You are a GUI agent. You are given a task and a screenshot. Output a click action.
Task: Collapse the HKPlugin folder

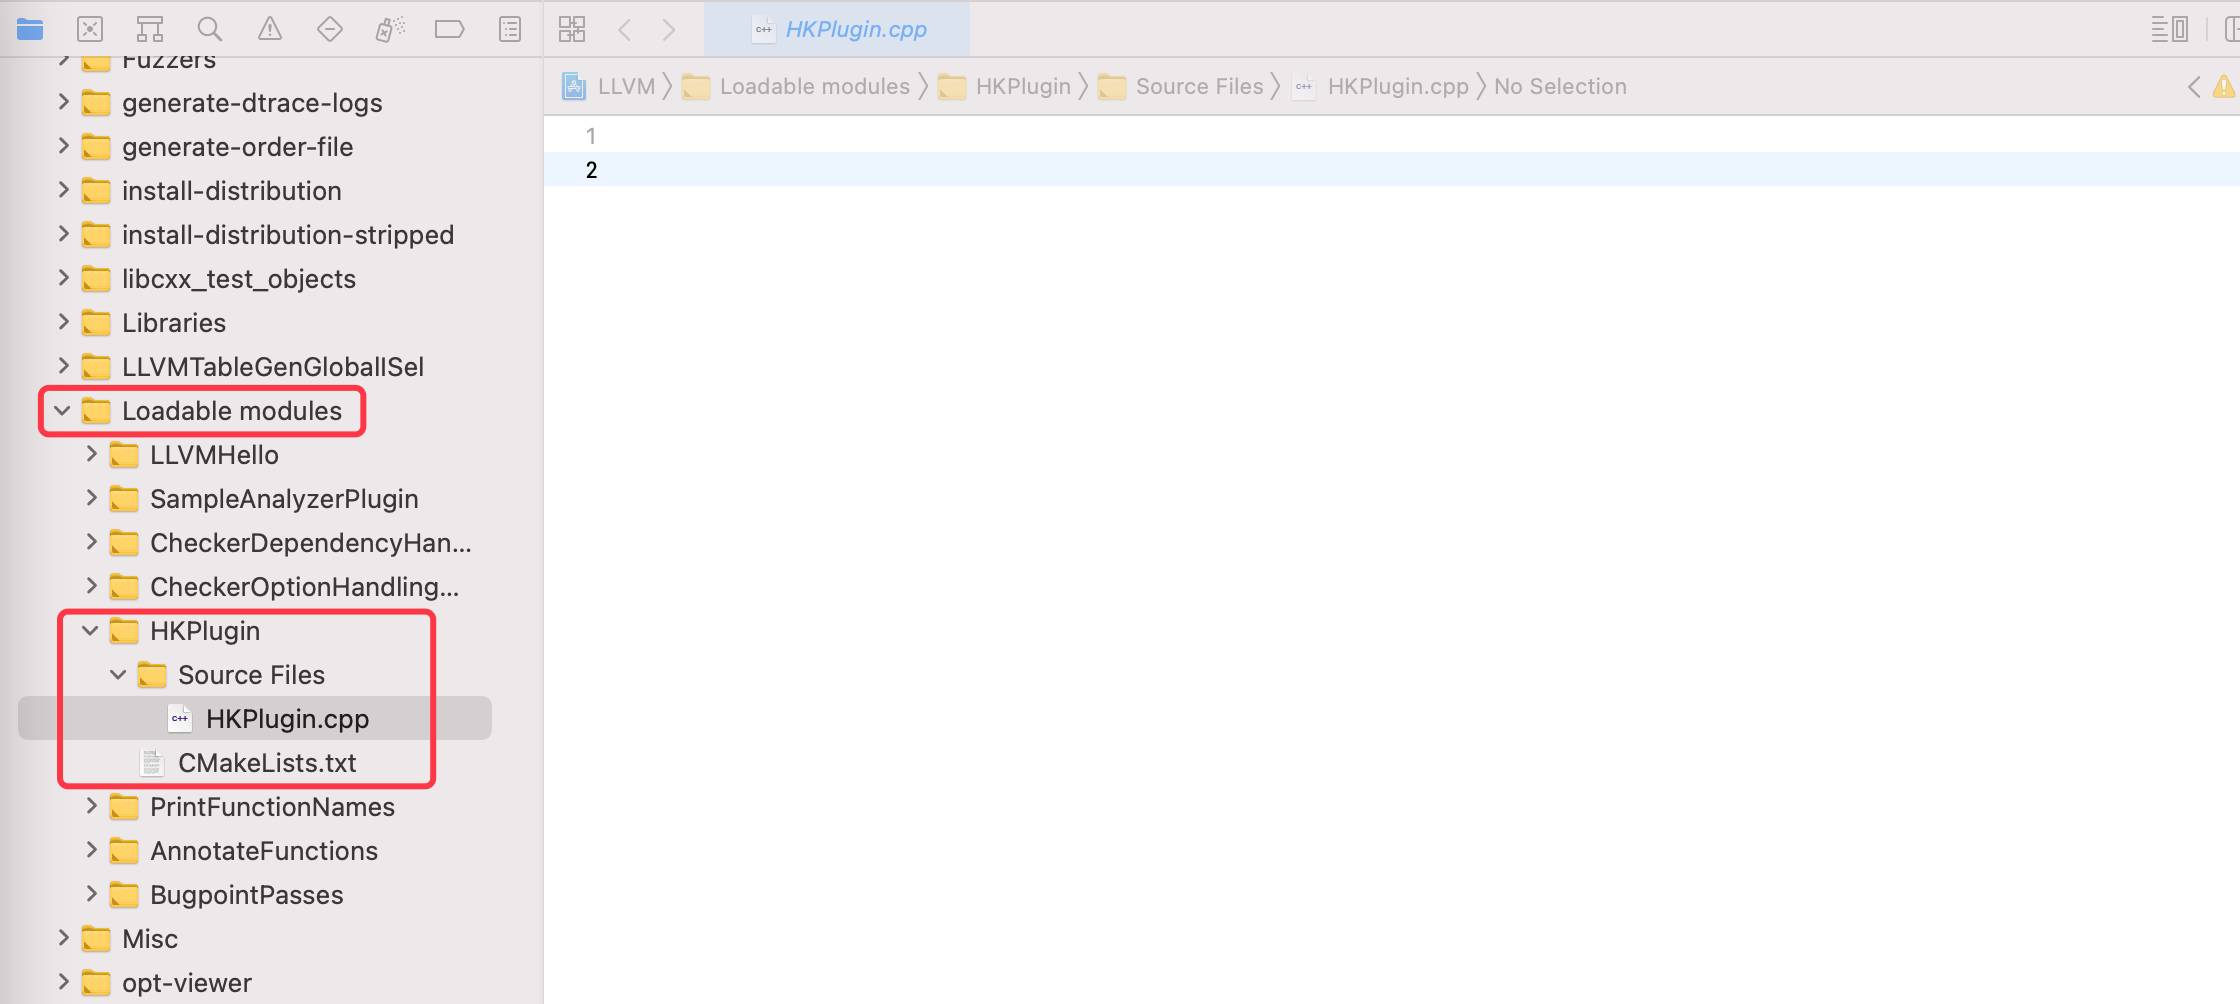(x=90, y=631)
